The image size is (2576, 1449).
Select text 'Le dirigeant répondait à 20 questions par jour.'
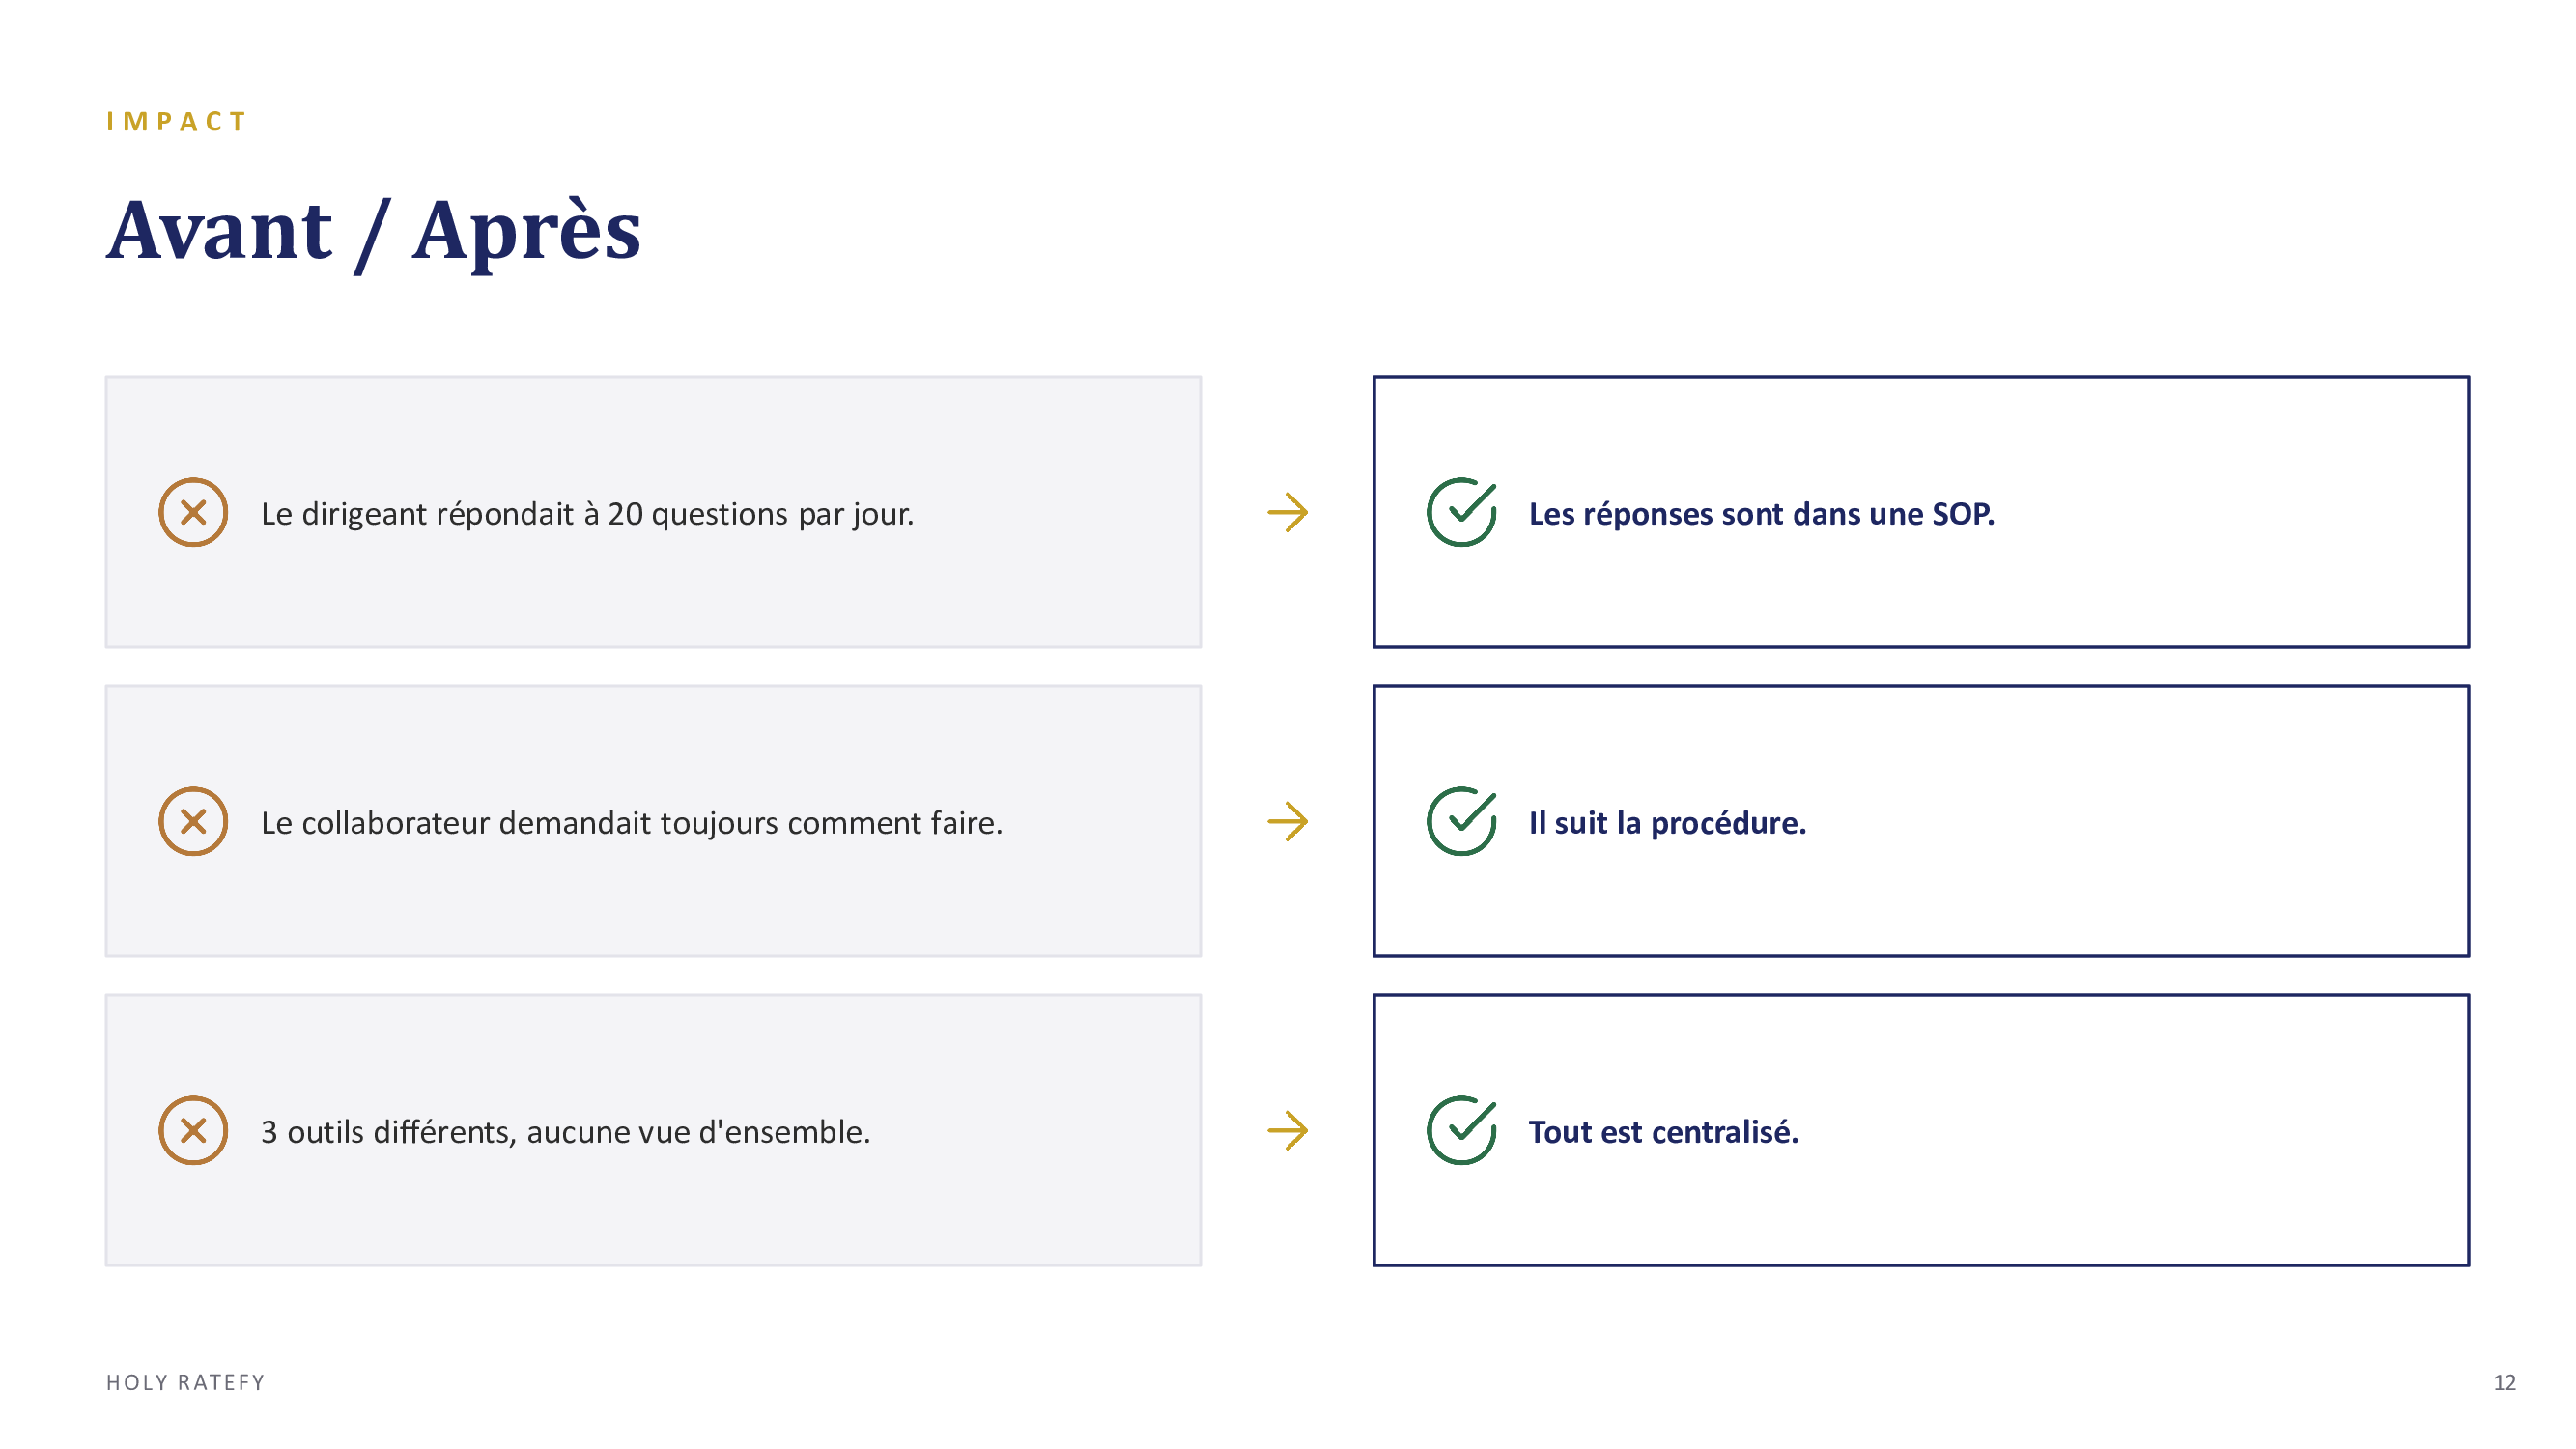pyautogui.click(x=587, y=513)
